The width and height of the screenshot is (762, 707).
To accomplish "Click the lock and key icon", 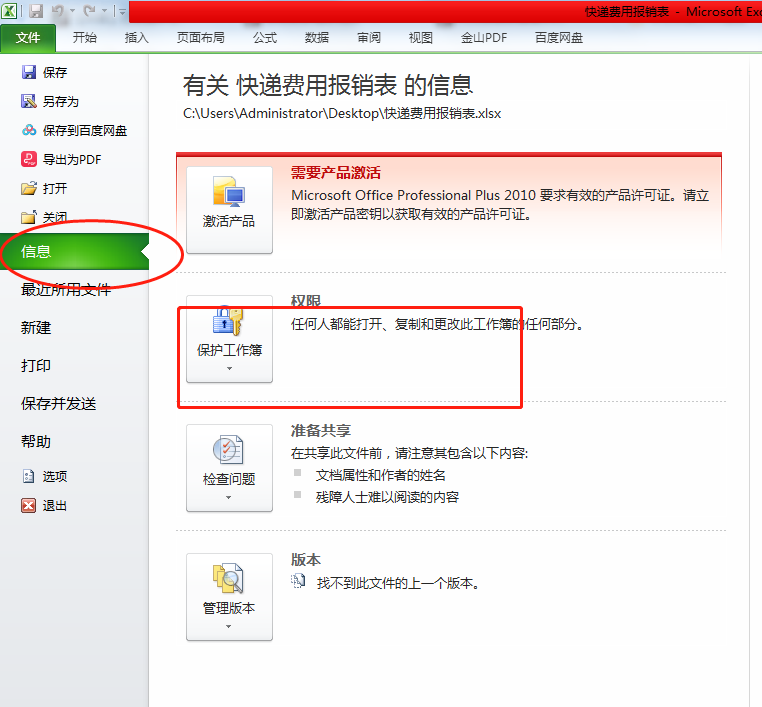I will click(227, 321).
